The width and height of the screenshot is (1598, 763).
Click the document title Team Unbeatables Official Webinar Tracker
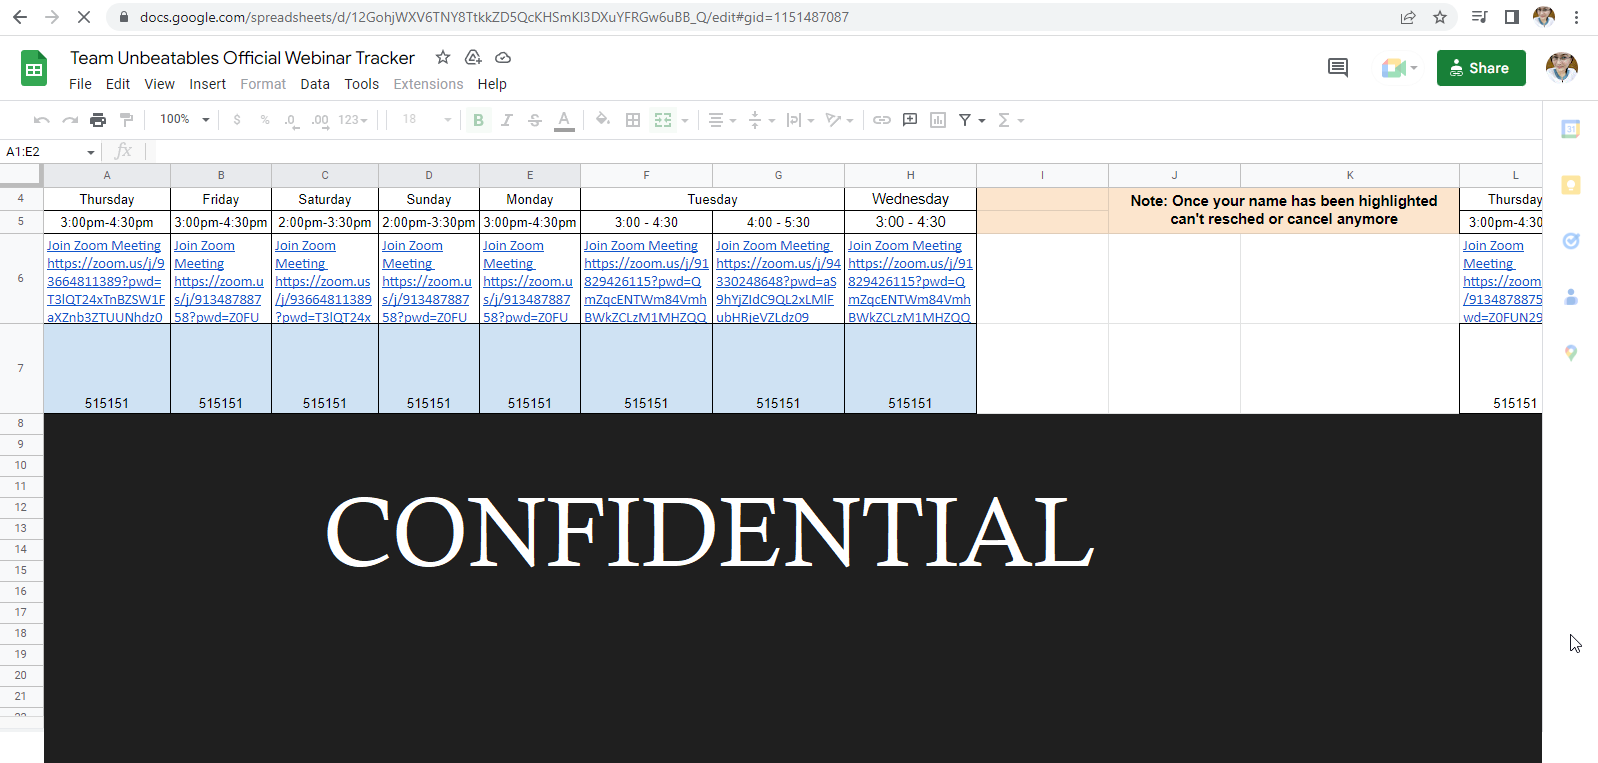242,58
